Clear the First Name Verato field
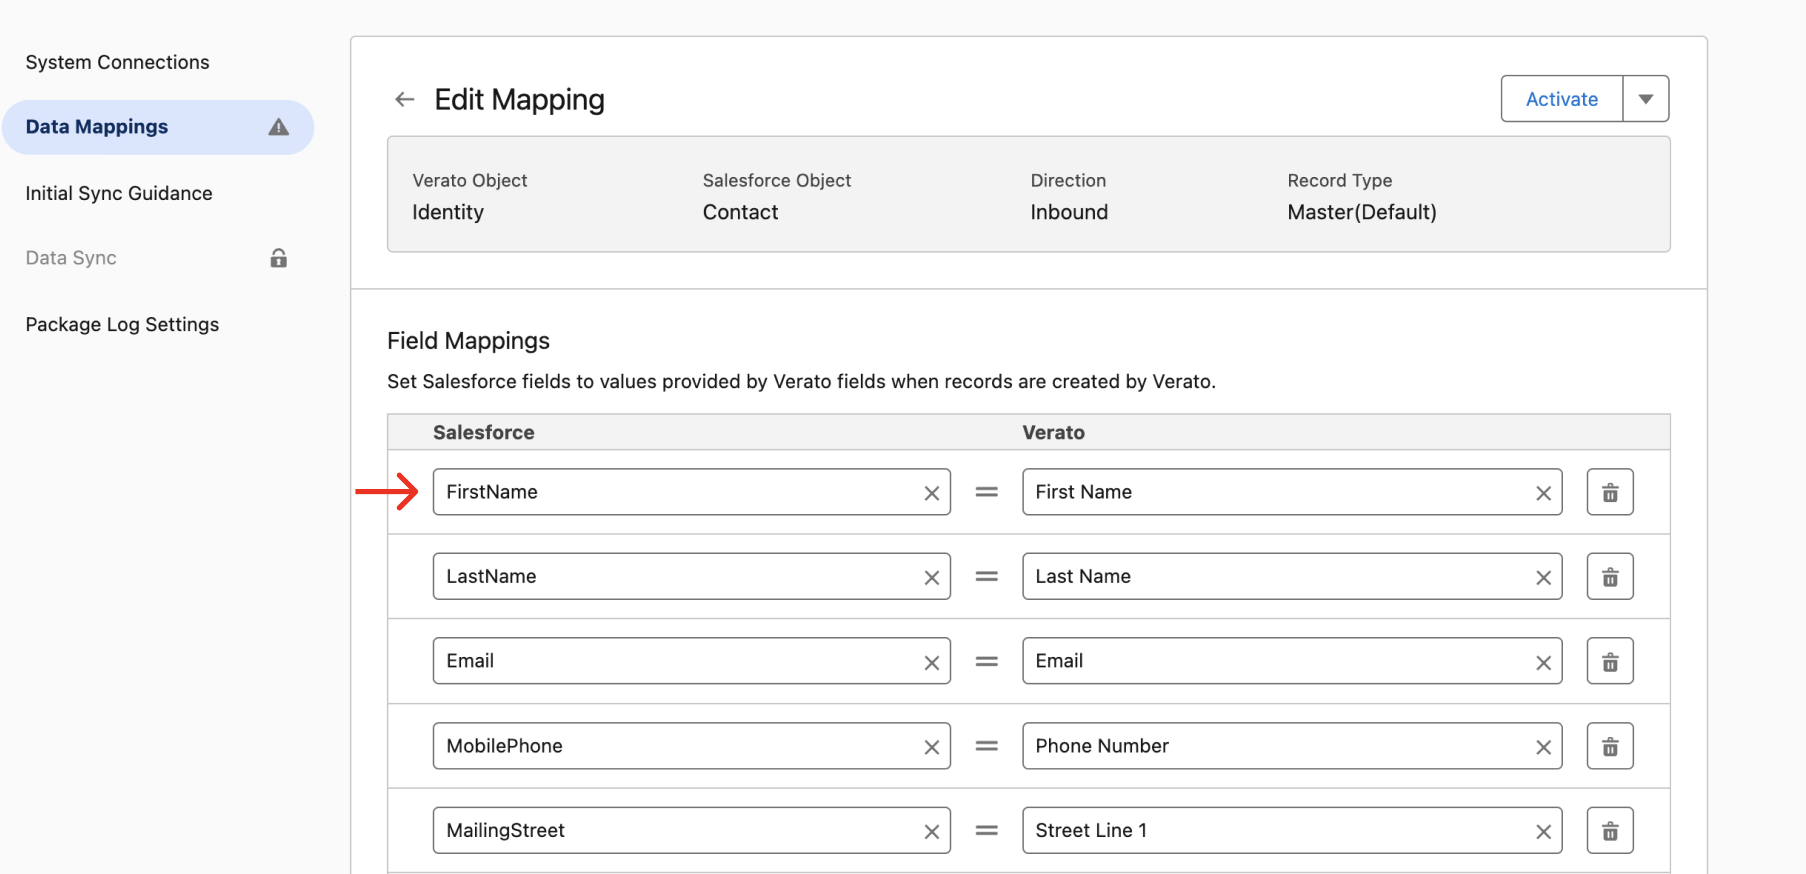 click(1543, 493)
